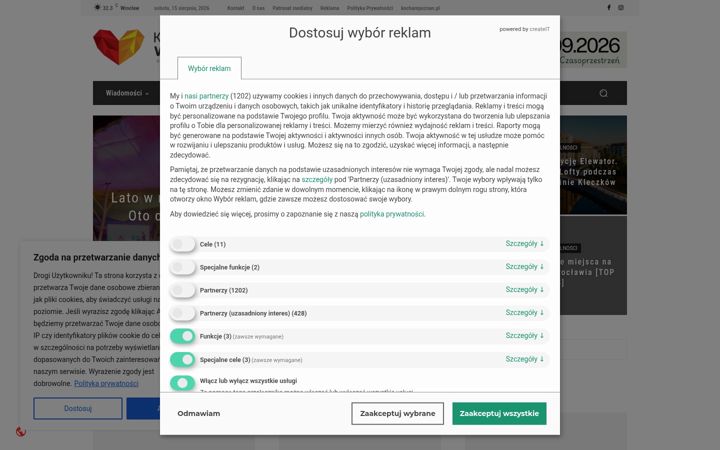The width and height of the screenshot is (720, 450).
Task: Click the Zaakceptuj wszystkie button
Action: [499, 413]
